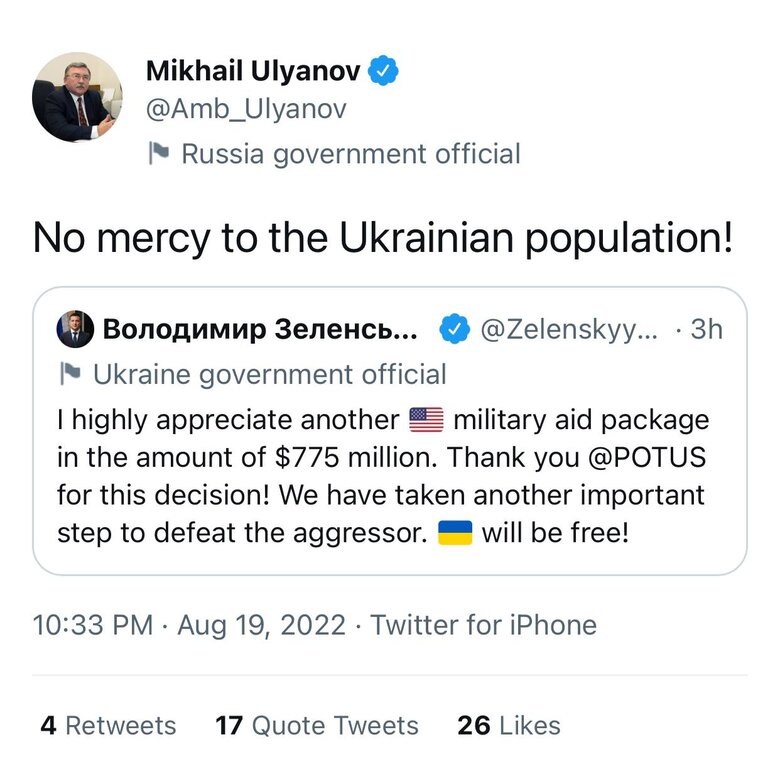Click the tweet text 'No mercy to the Ukrainian population!'
The width and height of the screenshot is (780, 764).
(384, 237)
